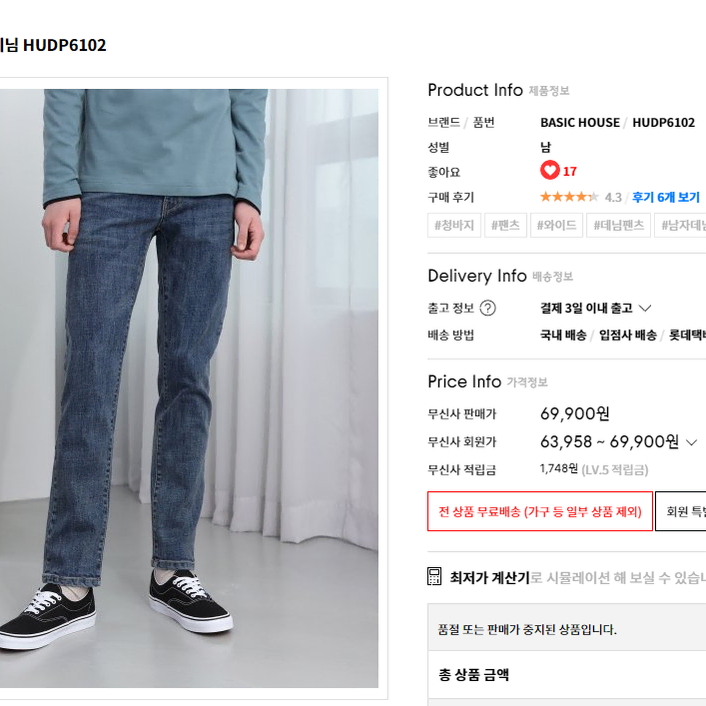Click the jeans product main image
The height and width of the screenshot is (706, 706).
pos(189,388)
